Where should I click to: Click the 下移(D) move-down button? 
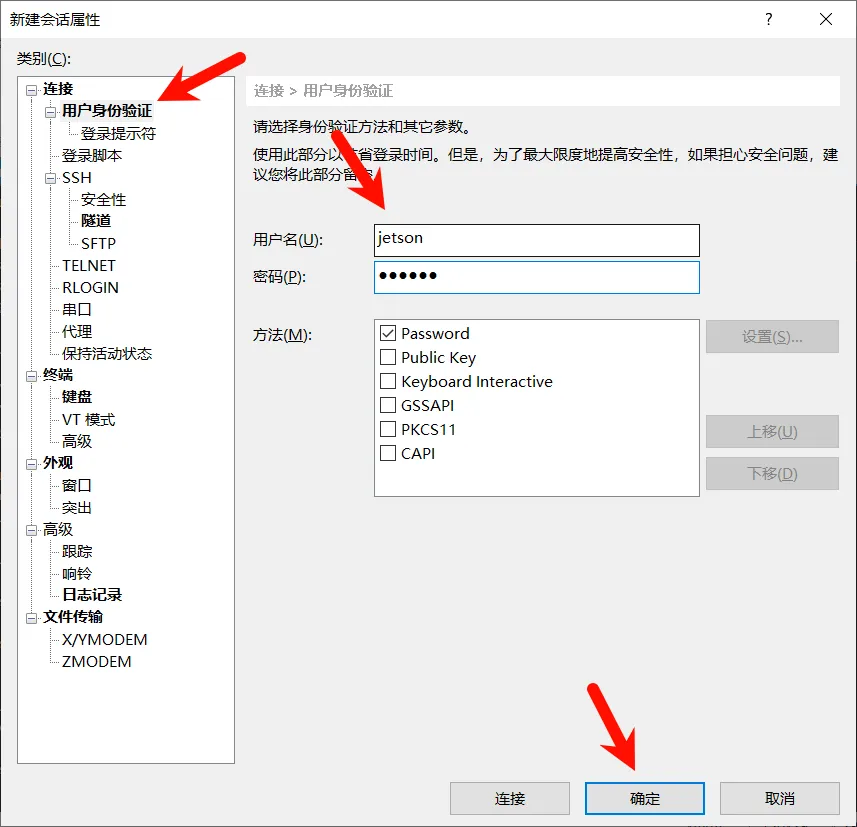click(x=772, y=473)
